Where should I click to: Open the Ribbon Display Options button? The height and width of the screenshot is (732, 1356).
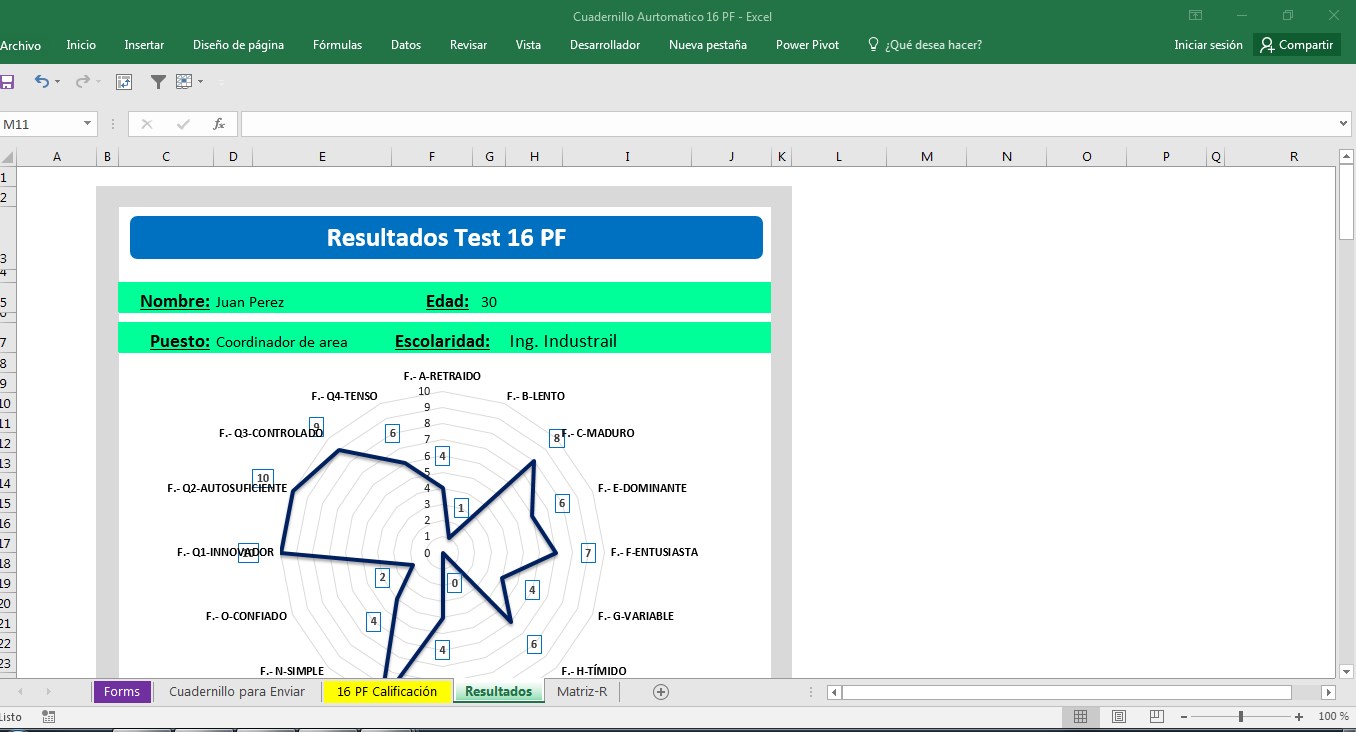[1195, 16]
